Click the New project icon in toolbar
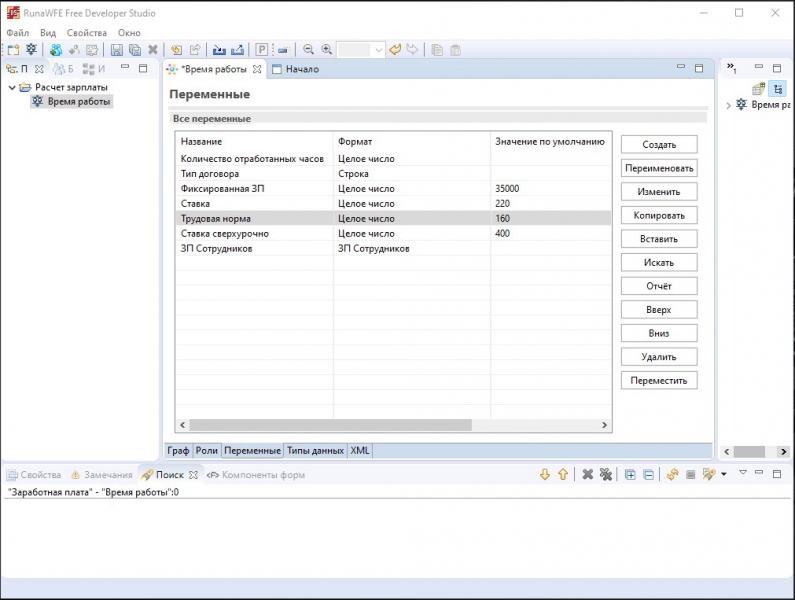The width and height of the screenshot is (795, 600). click(x=13, y=49)
